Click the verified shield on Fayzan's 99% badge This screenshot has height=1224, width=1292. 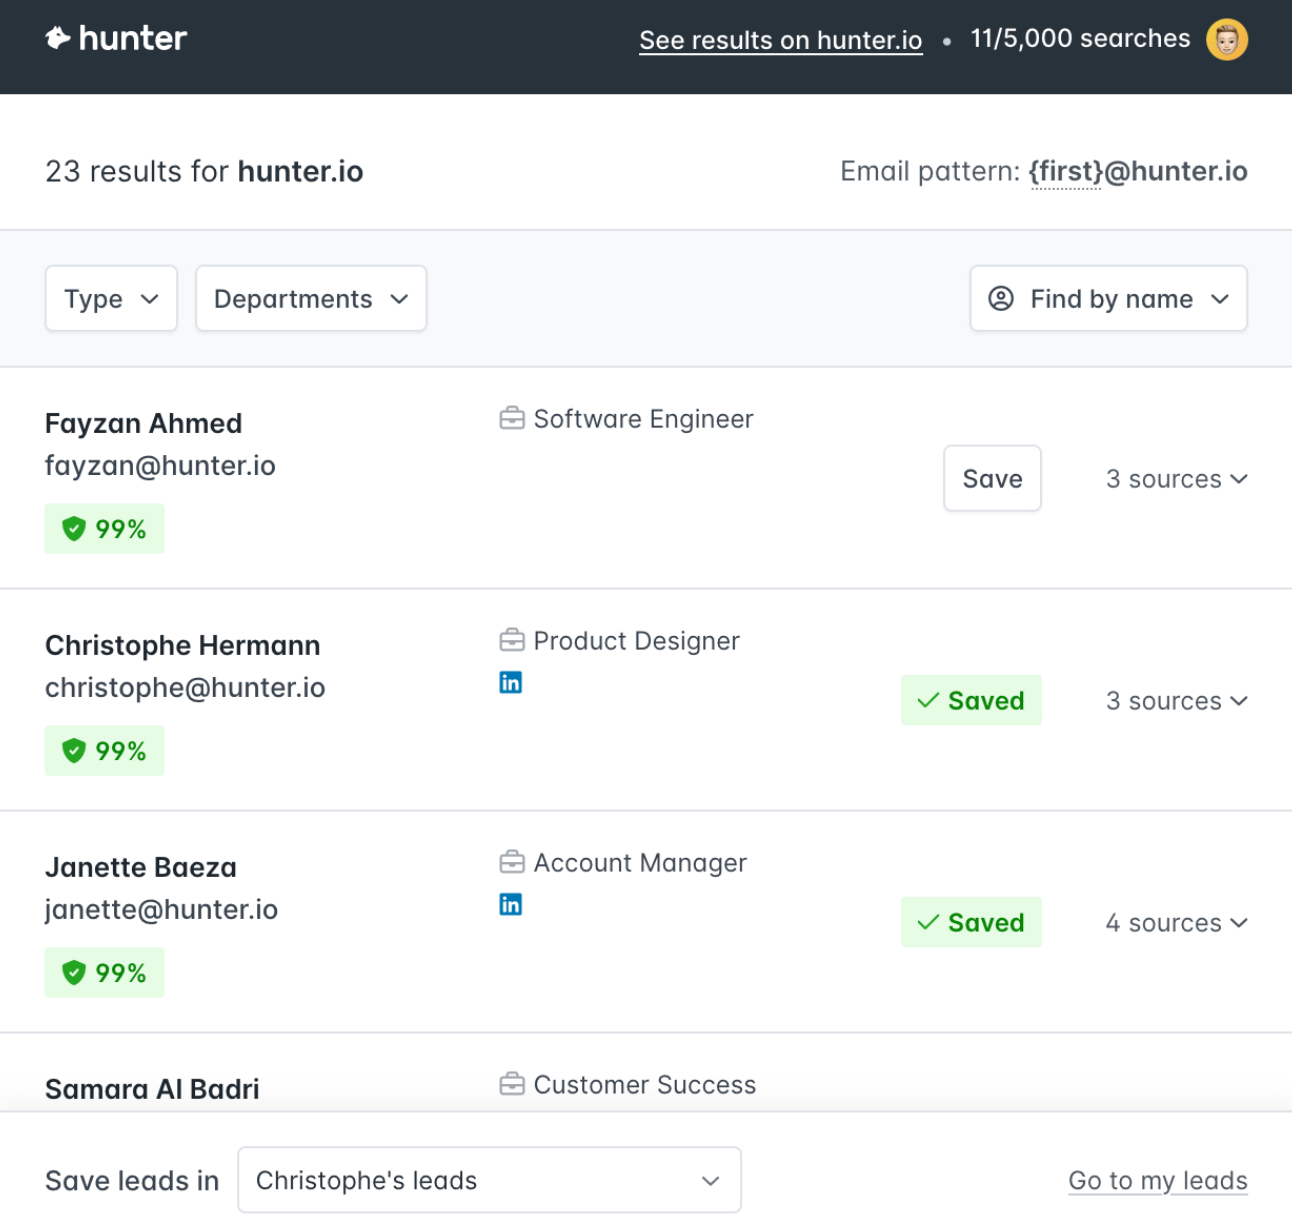[74, 529]
